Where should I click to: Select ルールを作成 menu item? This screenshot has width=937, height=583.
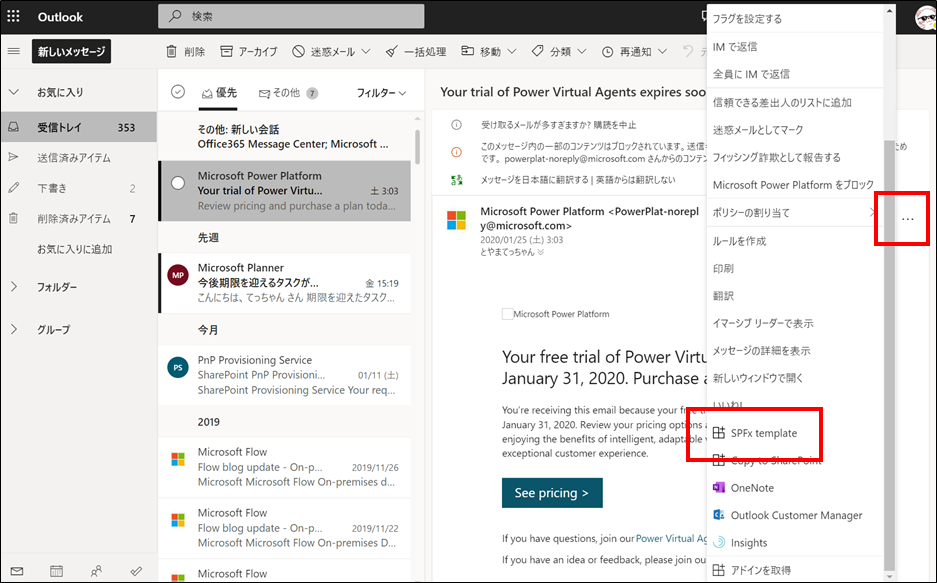[x=795, y=241]
